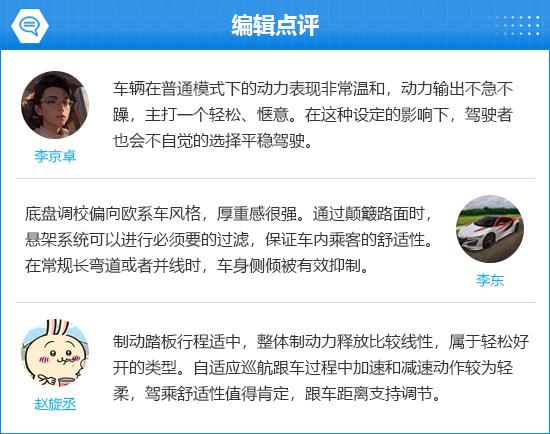Open 李京卓's avatar photo
The height and width of the screenshot is (434, 550).
55,105
